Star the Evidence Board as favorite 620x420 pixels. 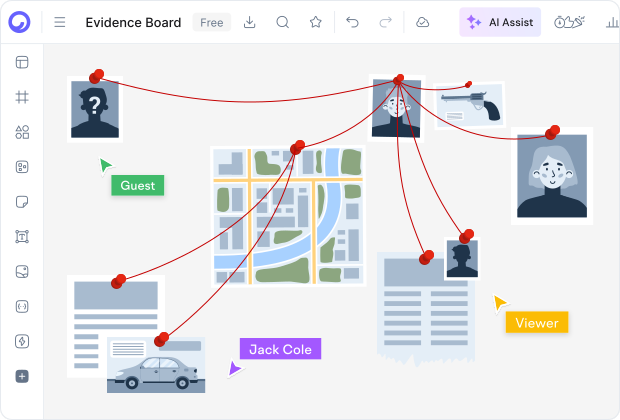pyautogui.click(x=316, y=22)
